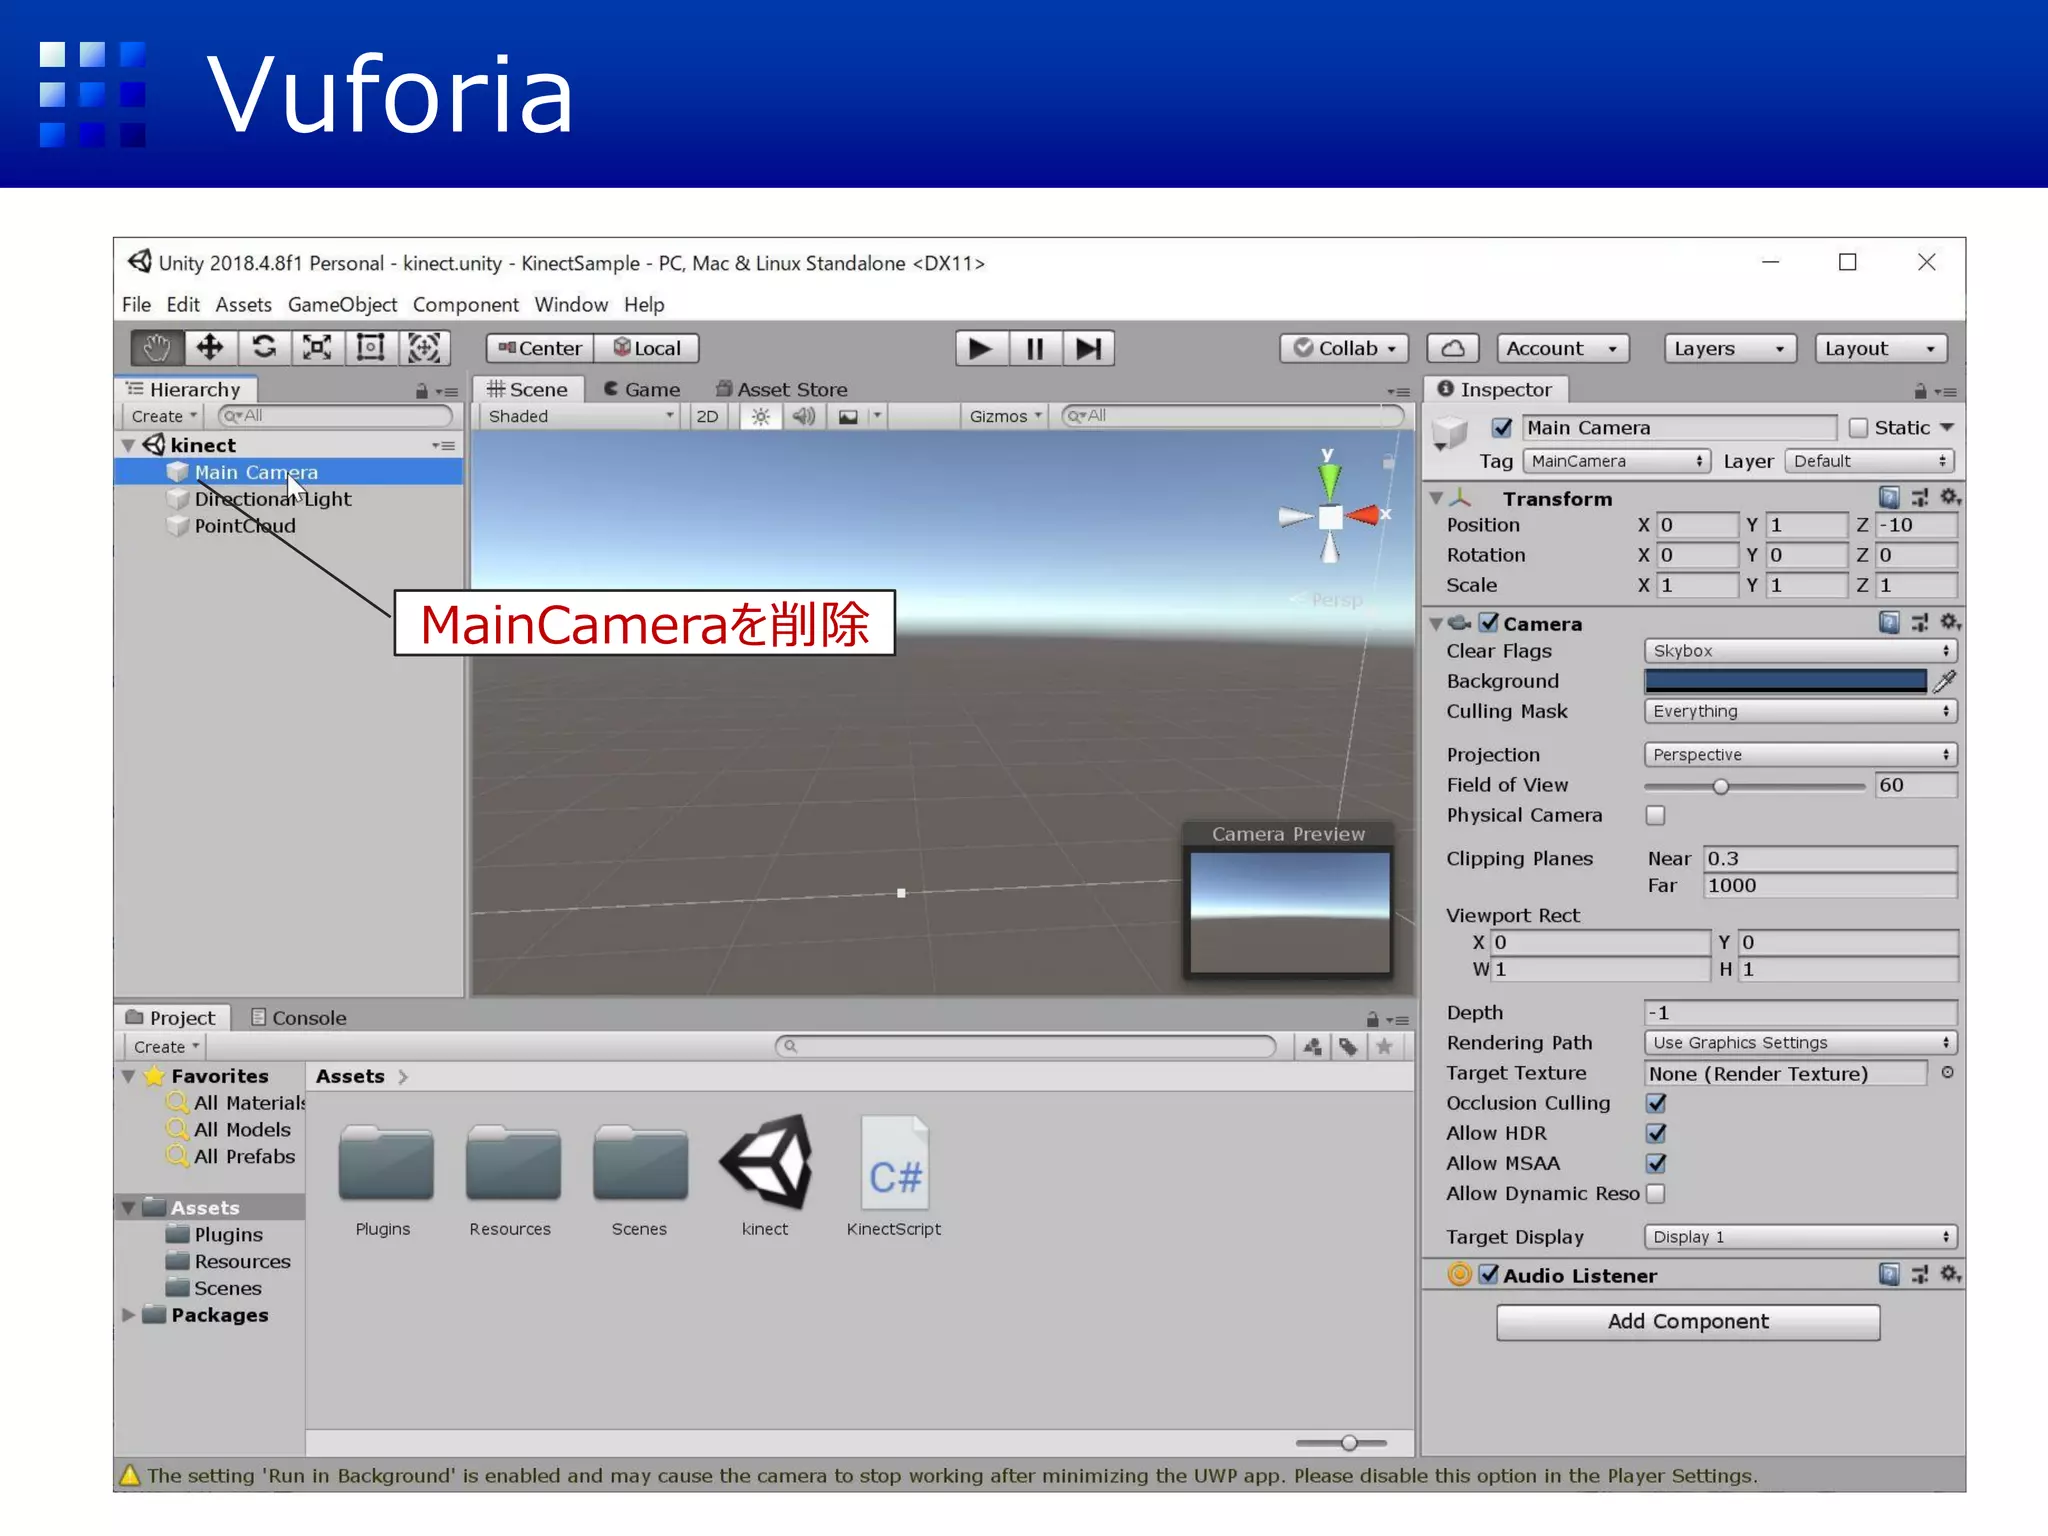Open the cloud services button

(1453, 348)
